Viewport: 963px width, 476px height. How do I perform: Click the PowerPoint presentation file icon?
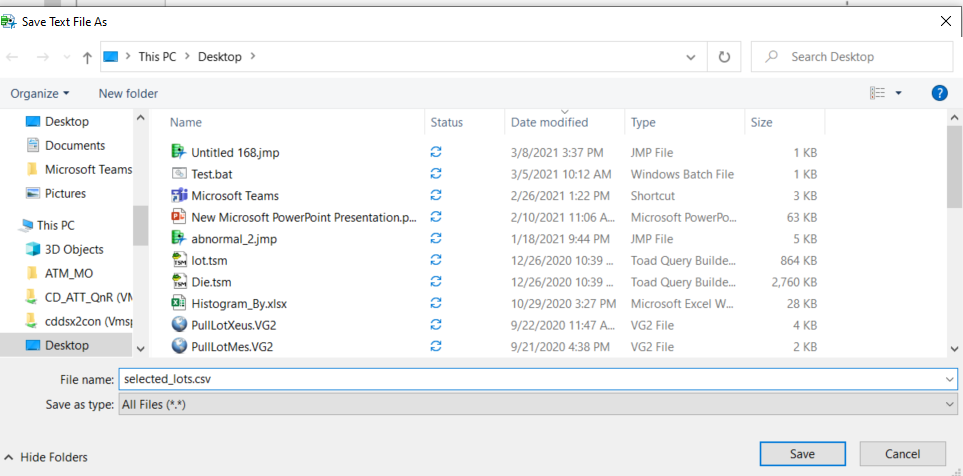(x=179, y=217)
